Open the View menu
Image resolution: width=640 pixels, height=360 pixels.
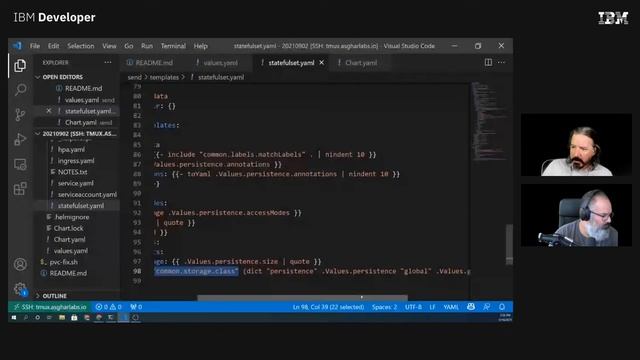click(109, 46)
